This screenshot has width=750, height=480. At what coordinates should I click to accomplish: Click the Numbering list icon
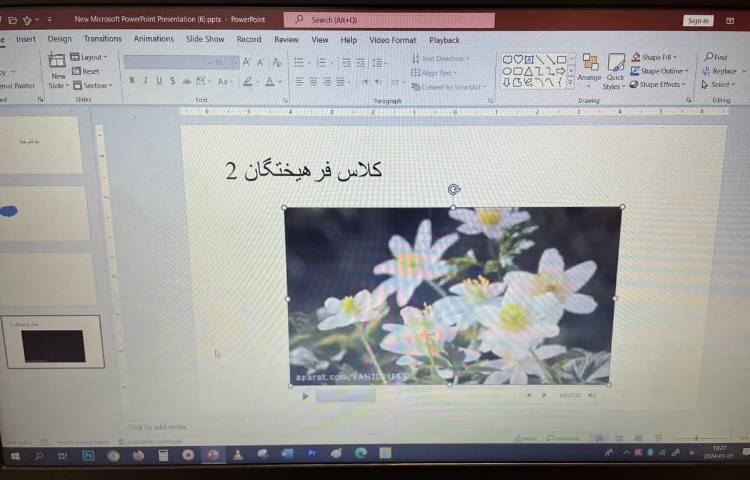pos(322,62)
